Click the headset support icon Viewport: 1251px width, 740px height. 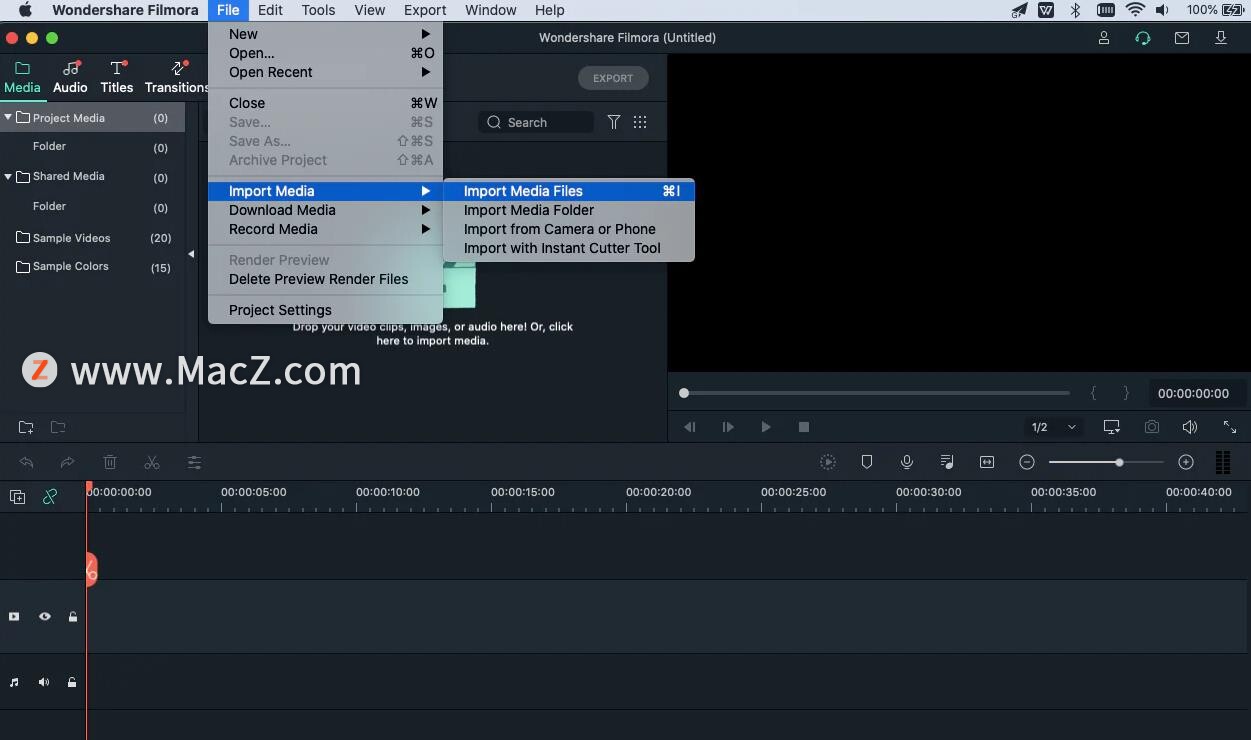(x=1143, y=38)
